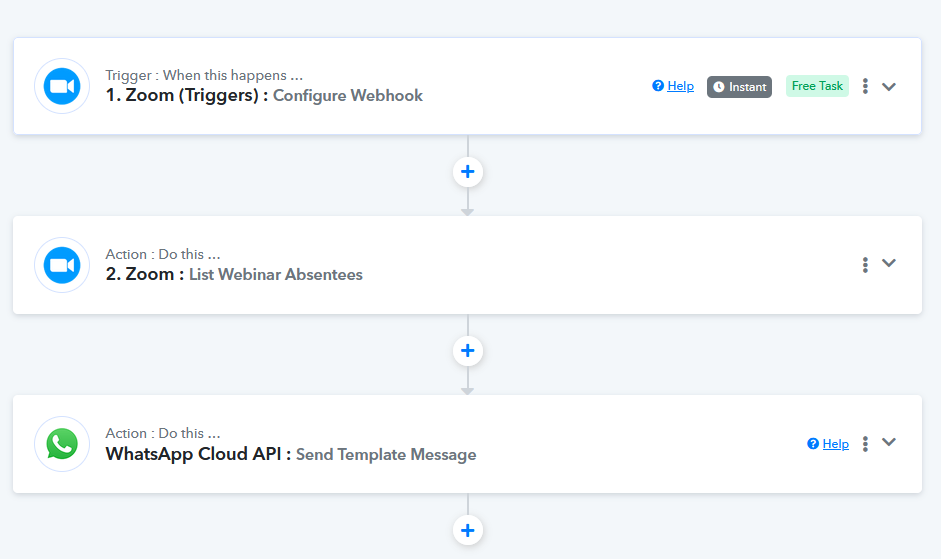Click the Zoom icon in trigger step

[62, 86]
